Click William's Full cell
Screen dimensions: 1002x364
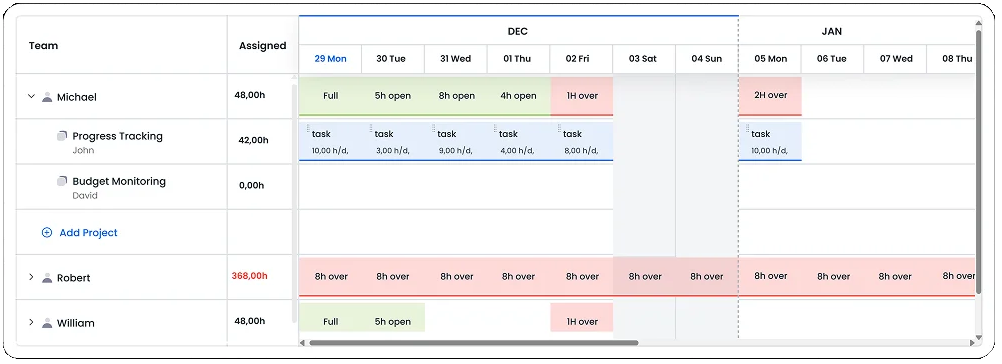pos(330,317)
